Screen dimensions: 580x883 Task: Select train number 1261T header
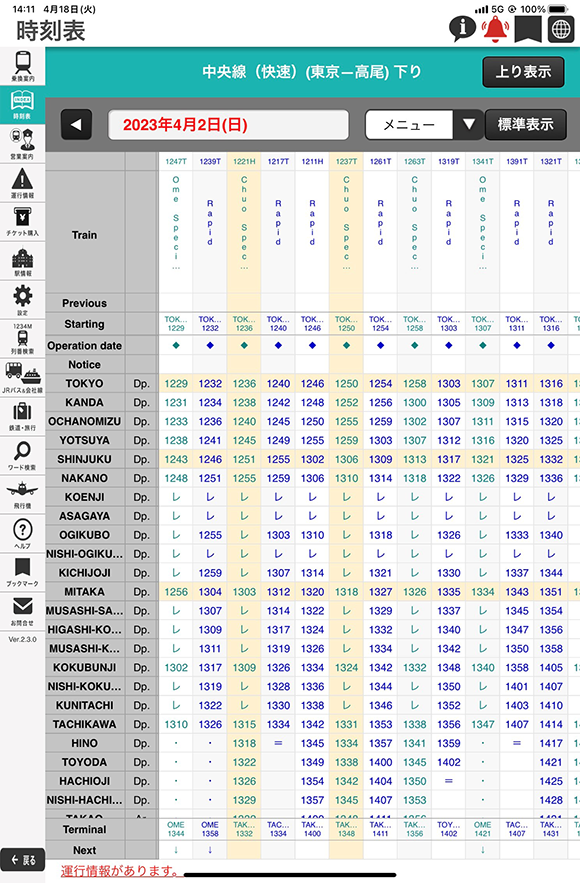(x=381, y=161)
